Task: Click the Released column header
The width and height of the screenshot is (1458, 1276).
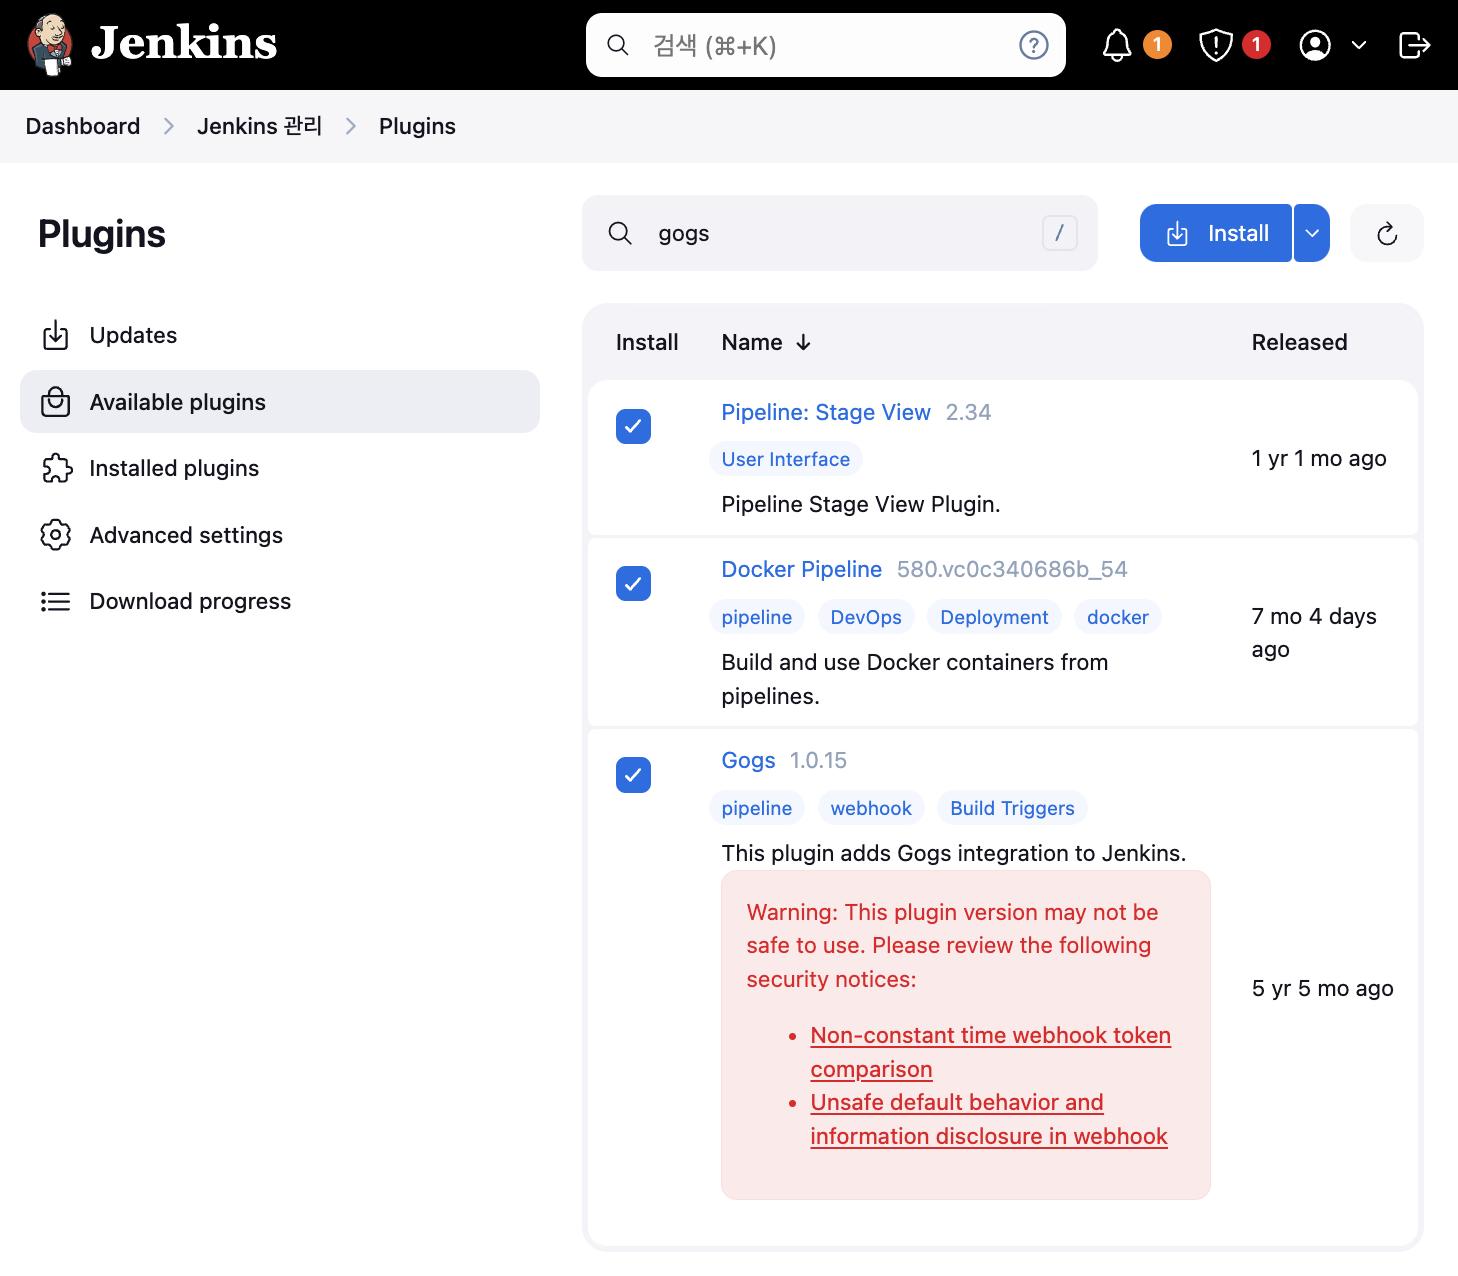Action: (1299, 342)
